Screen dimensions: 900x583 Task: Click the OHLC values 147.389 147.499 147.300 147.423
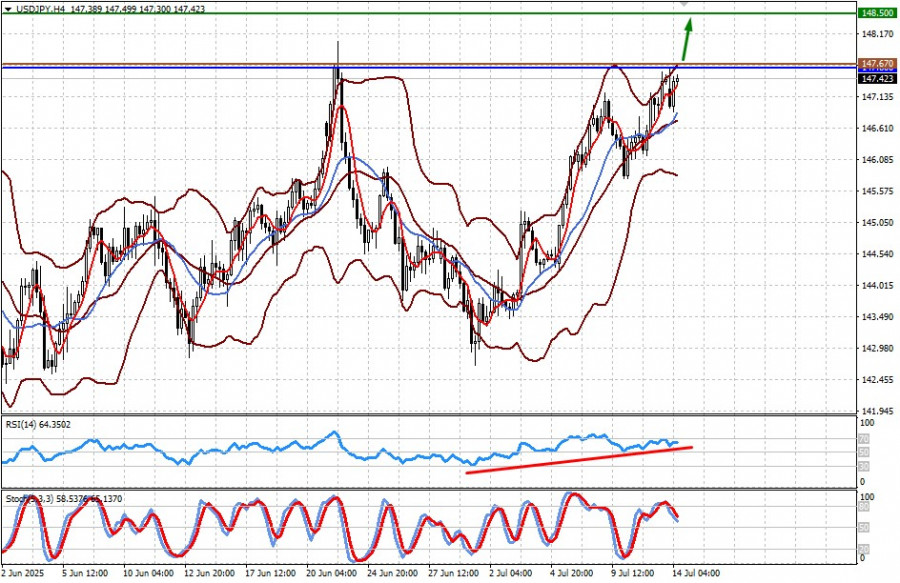point(138,9)
